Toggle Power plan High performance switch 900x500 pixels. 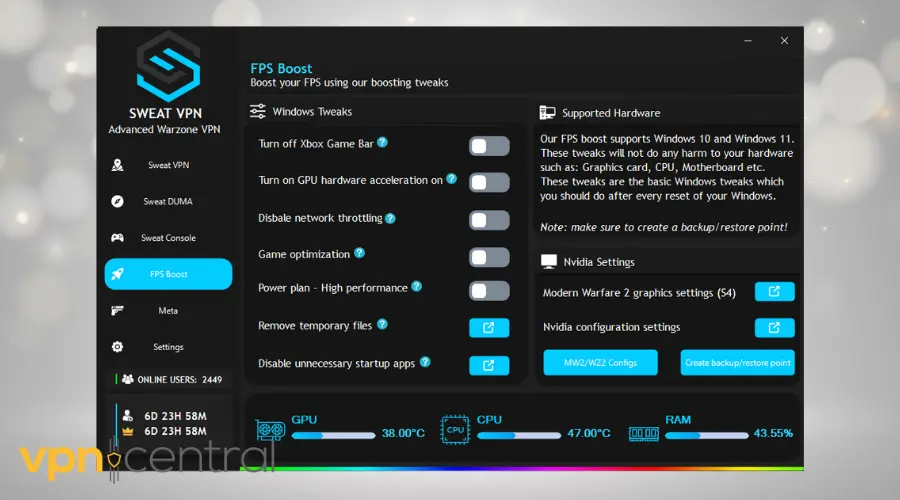point(488,290)
